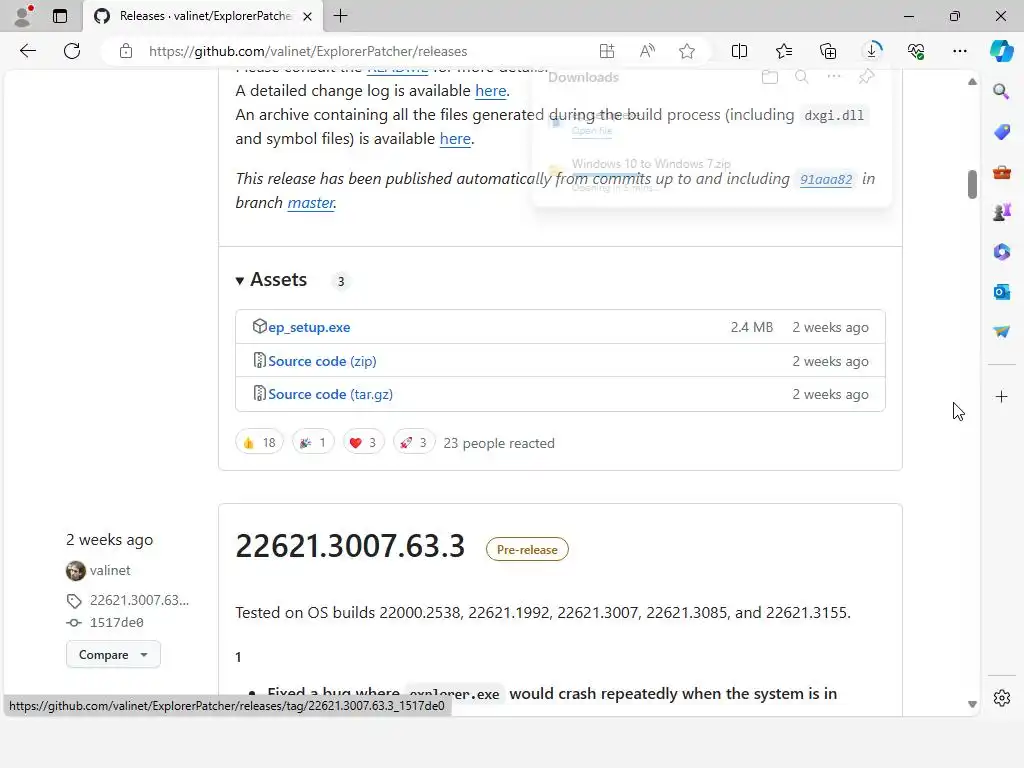Open sidebar Search icon
Screen dimensions: 1024x768
pos(1001,91)
